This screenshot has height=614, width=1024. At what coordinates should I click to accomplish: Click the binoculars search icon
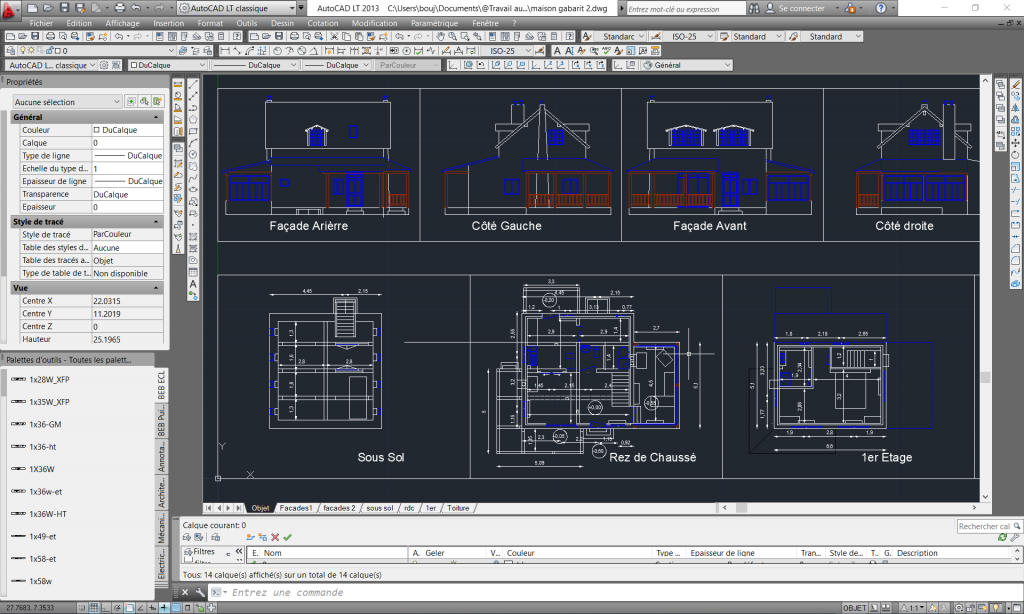coord(755,8)
